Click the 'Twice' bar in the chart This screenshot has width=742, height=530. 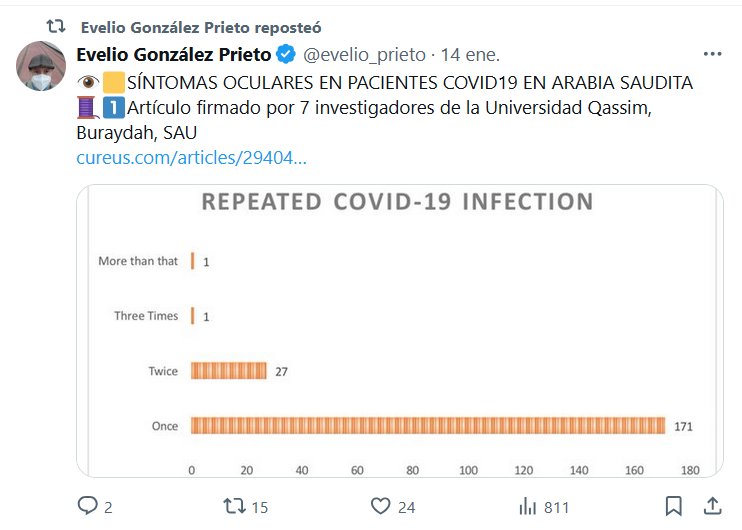coord(229,371)
